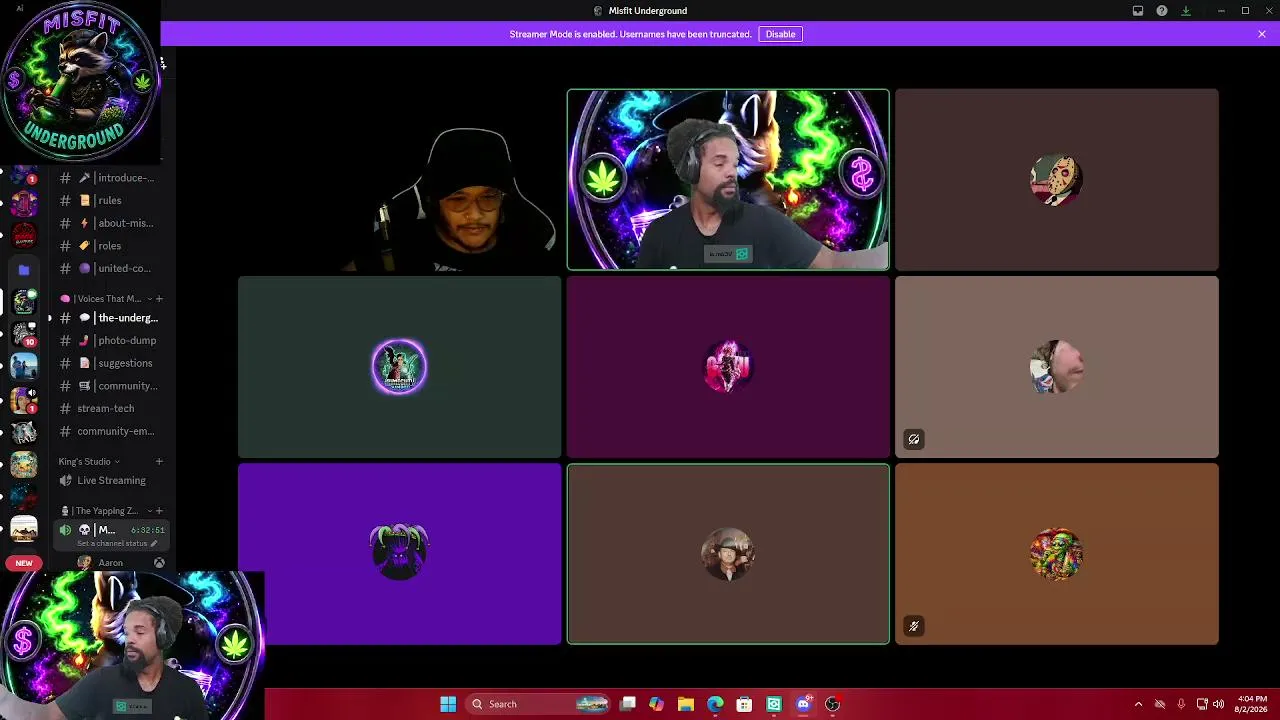Select the hockey mask avatar tile
Viewport: 1280px width, 720px height.
tap(1057, 180)
